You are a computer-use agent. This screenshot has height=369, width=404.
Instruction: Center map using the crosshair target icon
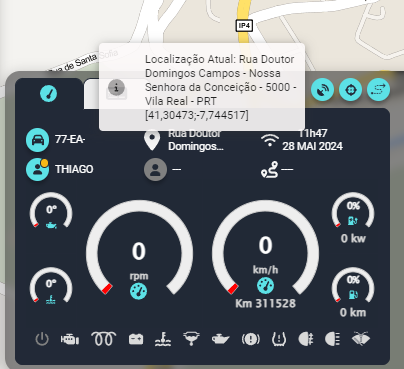tap(350, 90)
